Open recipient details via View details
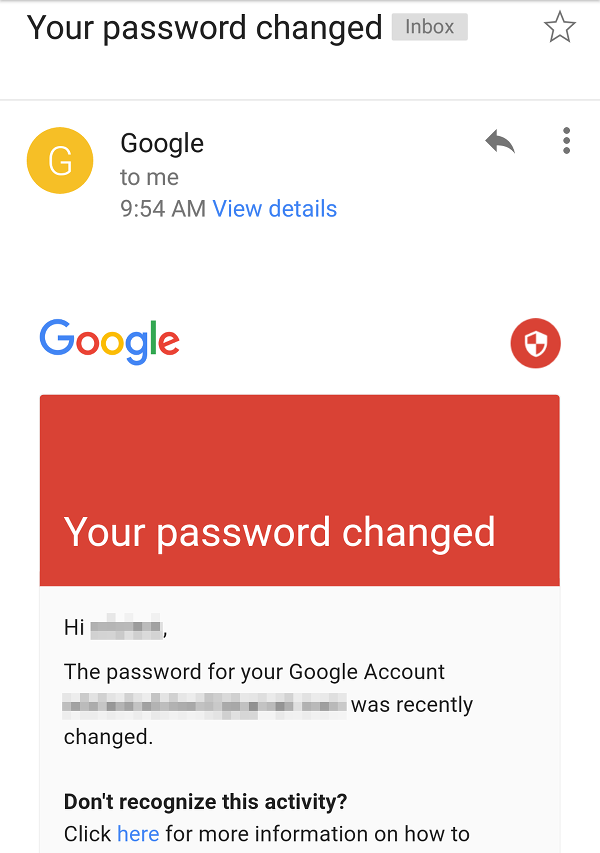Image resolution: width=600 pixels, height=853 pixels. coord(275,209)
